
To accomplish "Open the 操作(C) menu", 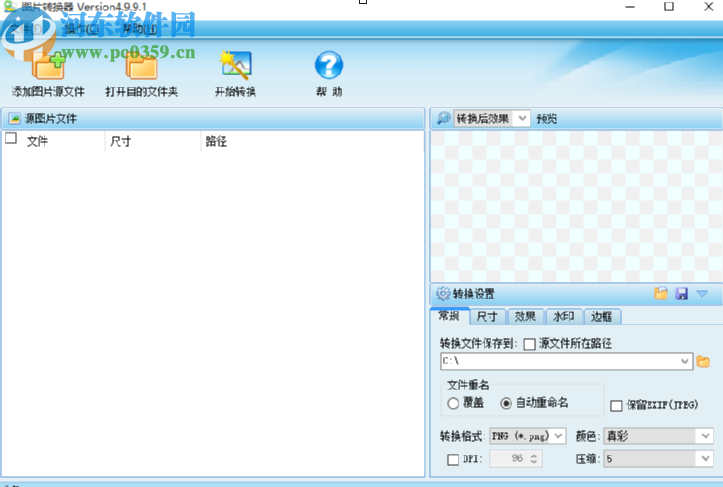I will [x=82, y=29].
